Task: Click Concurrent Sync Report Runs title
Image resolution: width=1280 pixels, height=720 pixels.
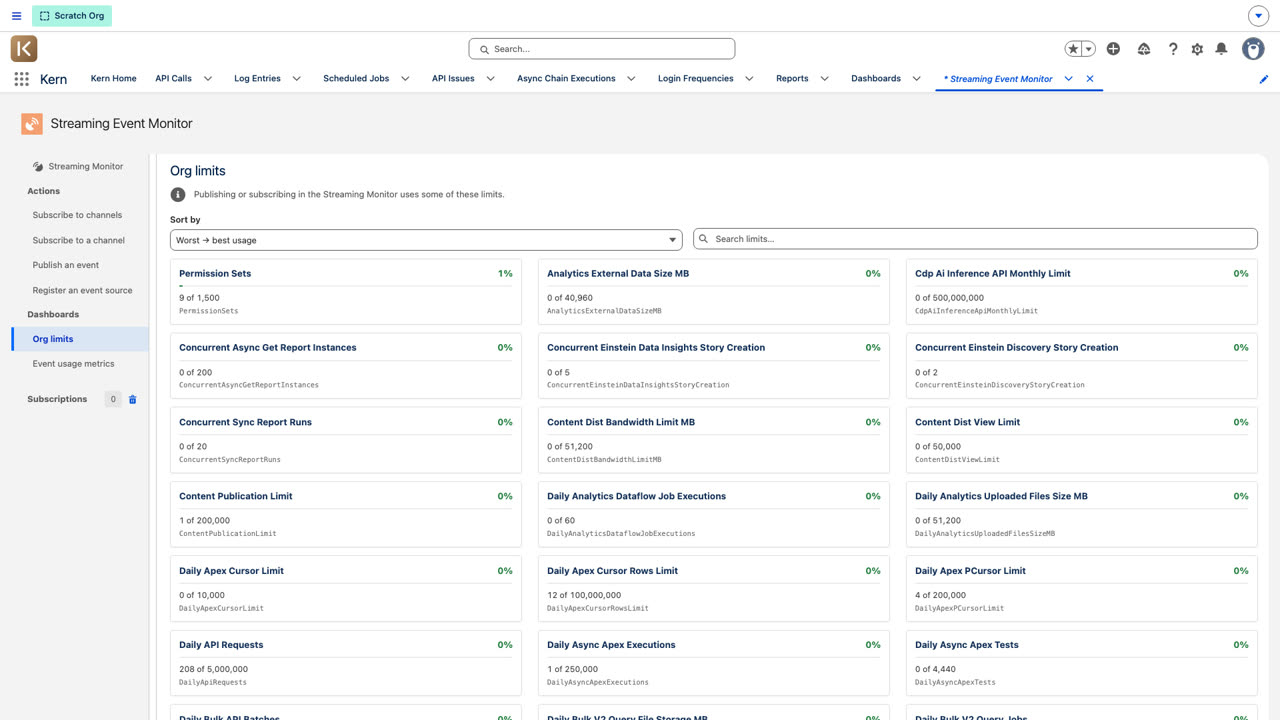Action: pyautogui.click(x=246, y=422)
